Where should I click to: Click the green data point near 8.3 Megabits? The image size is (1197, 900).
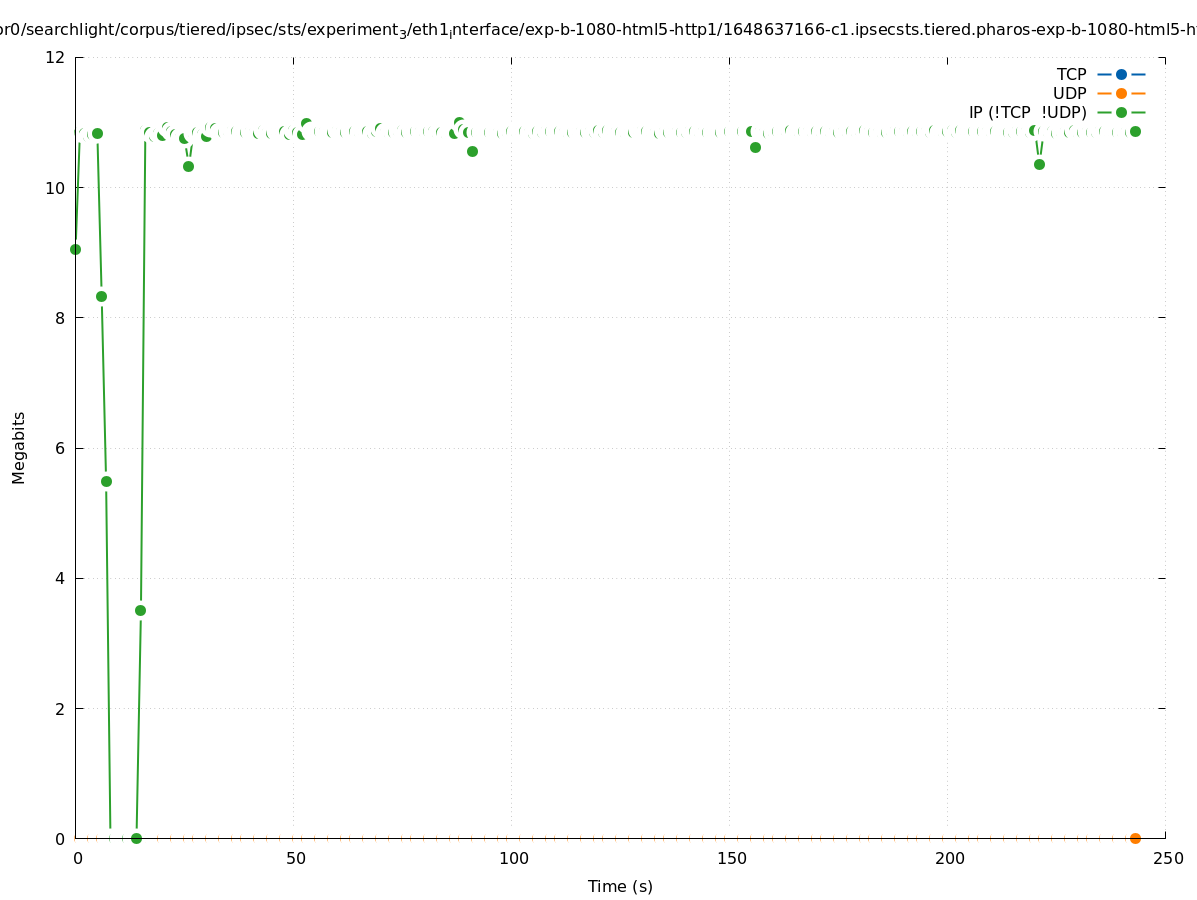point(101,296)
